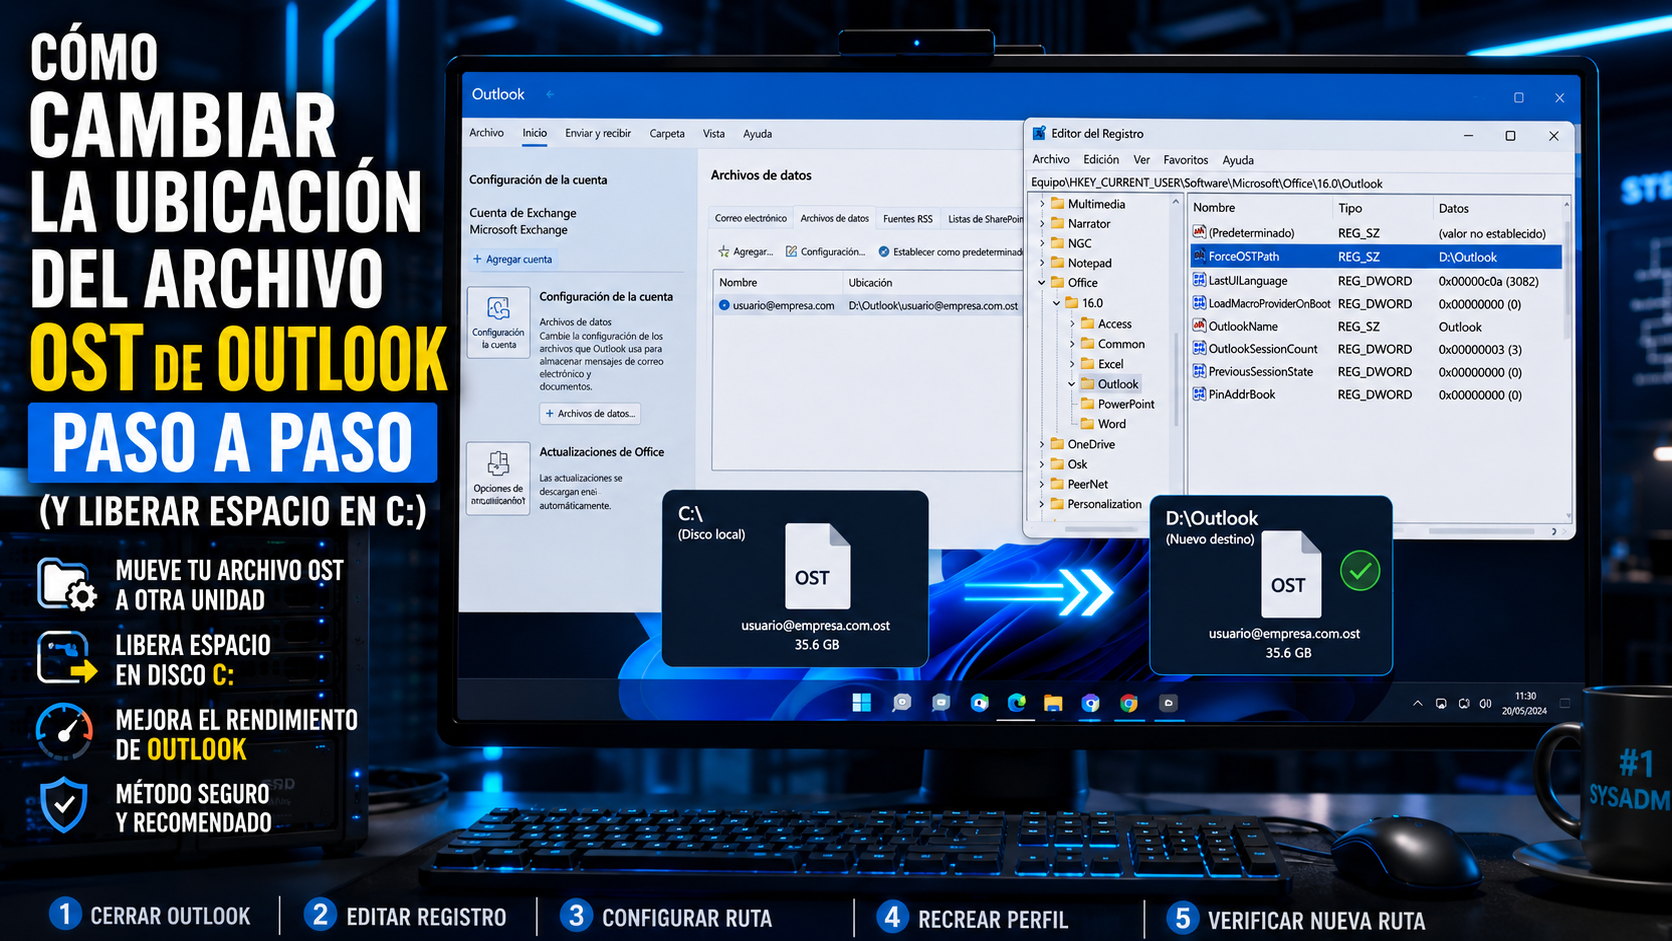Expand the Multimedia registry key
1672x941 pixels.
(1043, 204)
